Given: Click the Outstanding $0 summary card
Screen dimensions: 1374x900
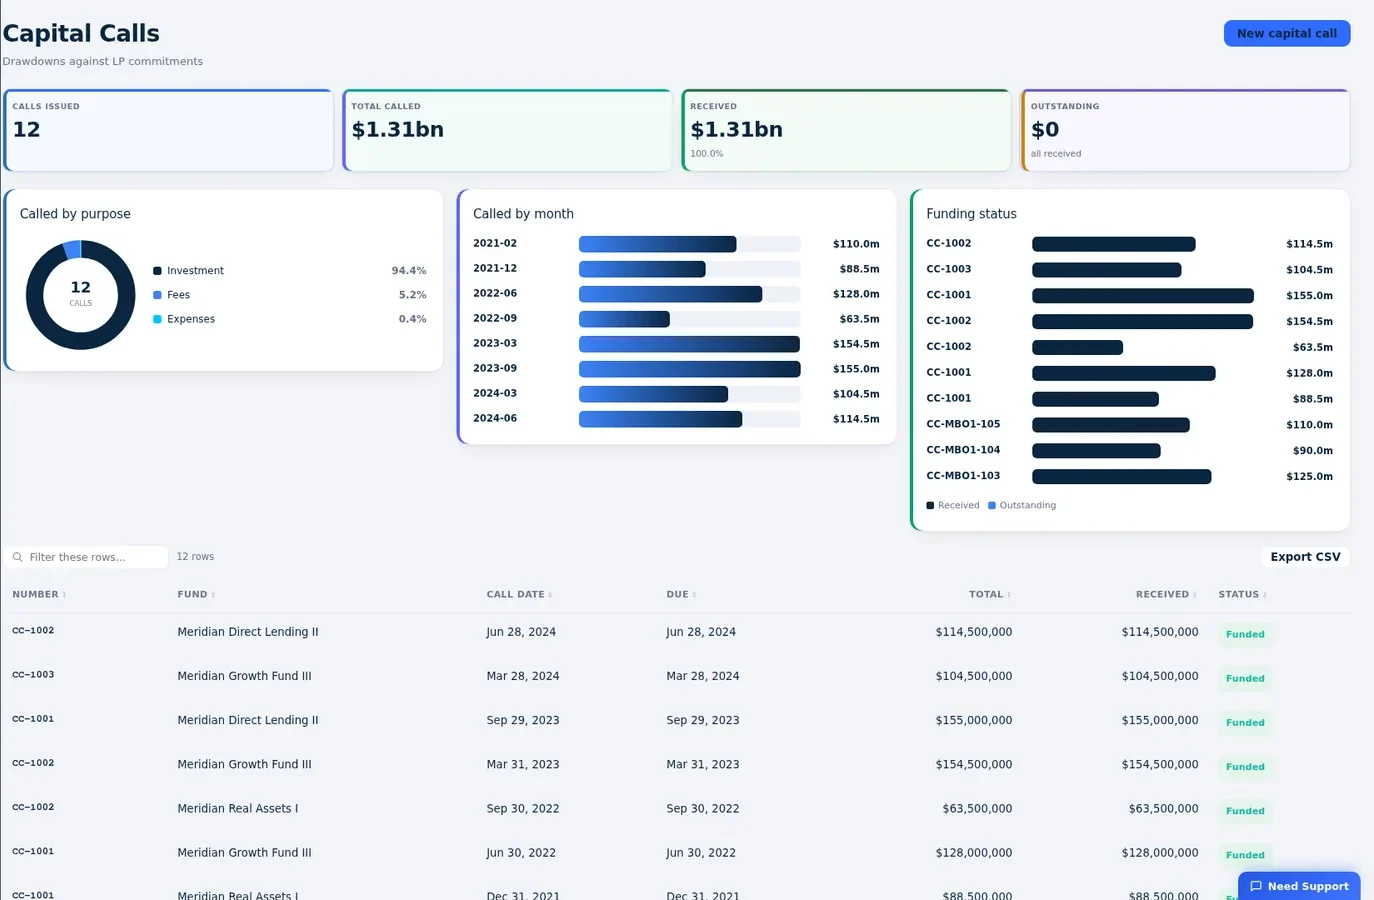Looking at the screenshot, I should 1186,130.
